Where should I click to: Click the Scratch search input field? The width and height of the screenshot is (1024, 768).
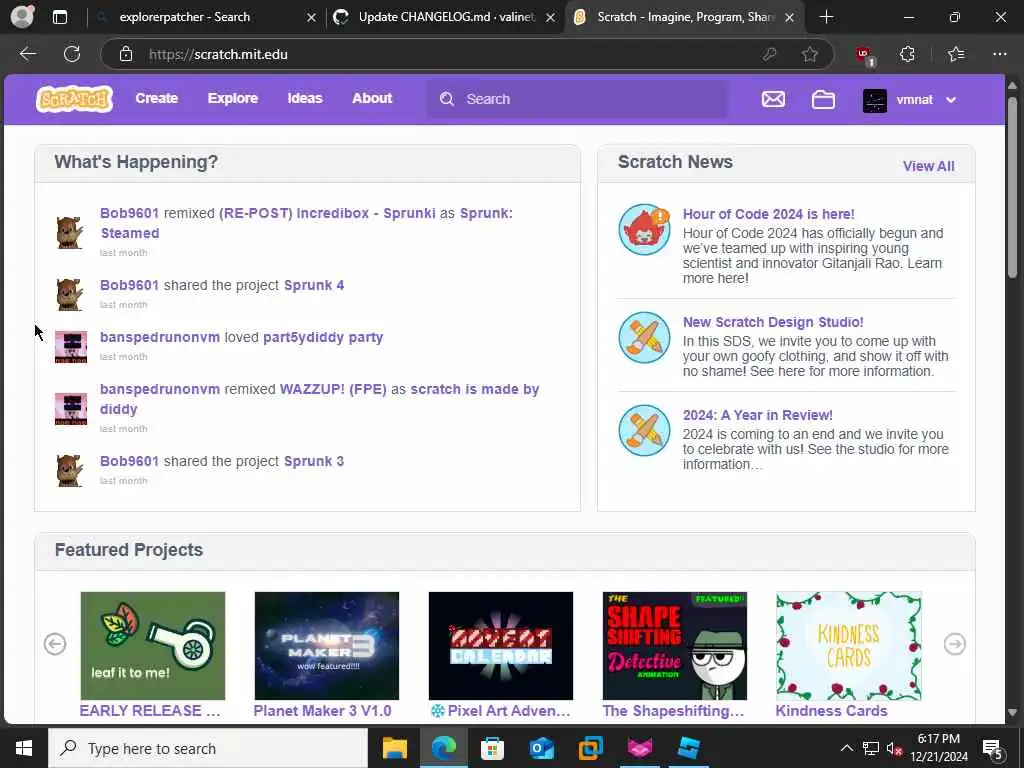pyautogui.click(x=577, y=99)
